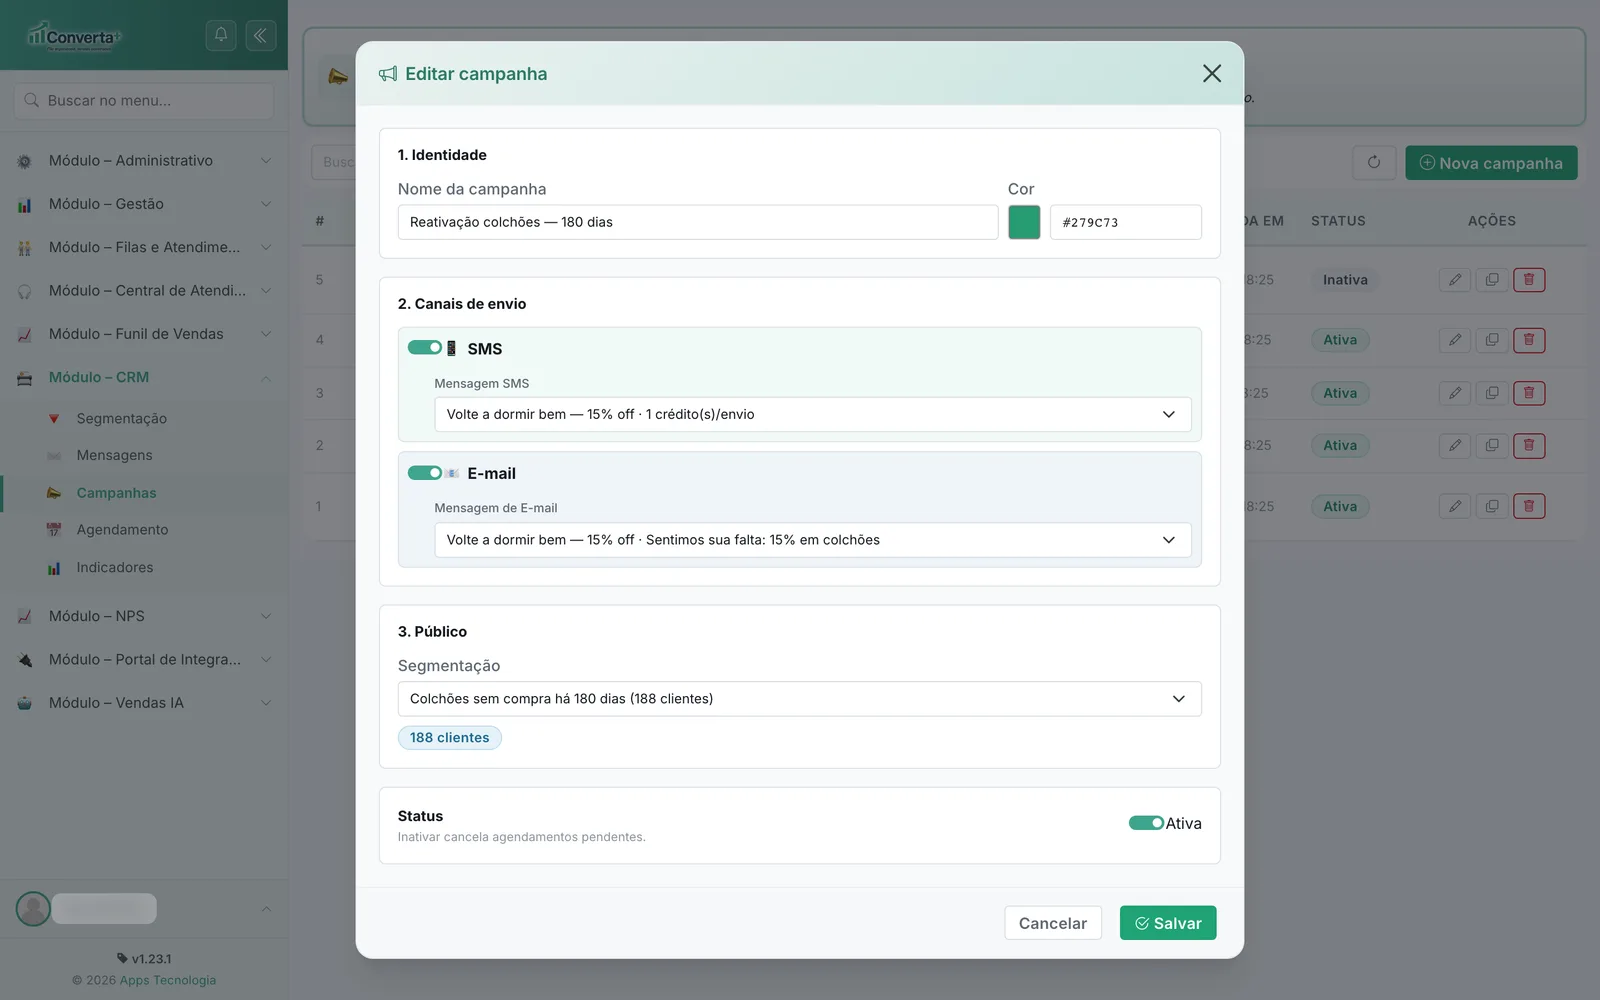Expand Módulo – Gestão

coord(144,204)
